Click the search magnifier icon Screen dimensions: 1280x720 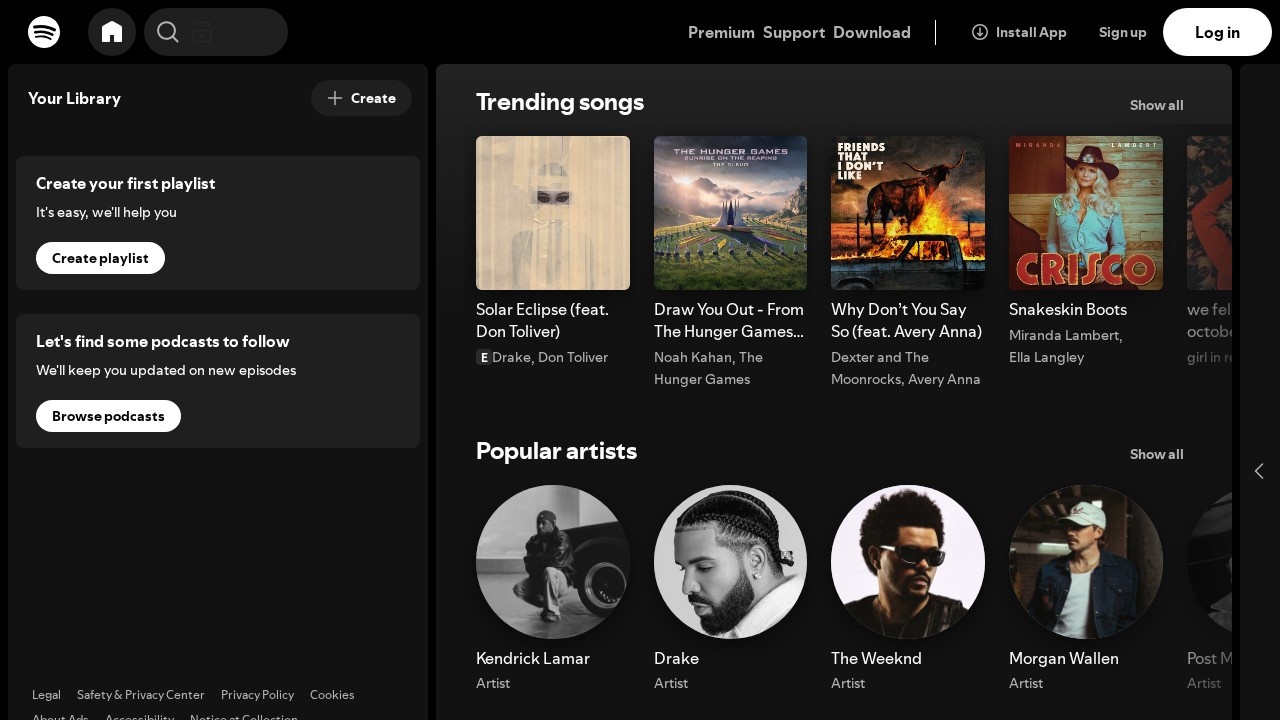pyautogui.click(x=168, y=32)
